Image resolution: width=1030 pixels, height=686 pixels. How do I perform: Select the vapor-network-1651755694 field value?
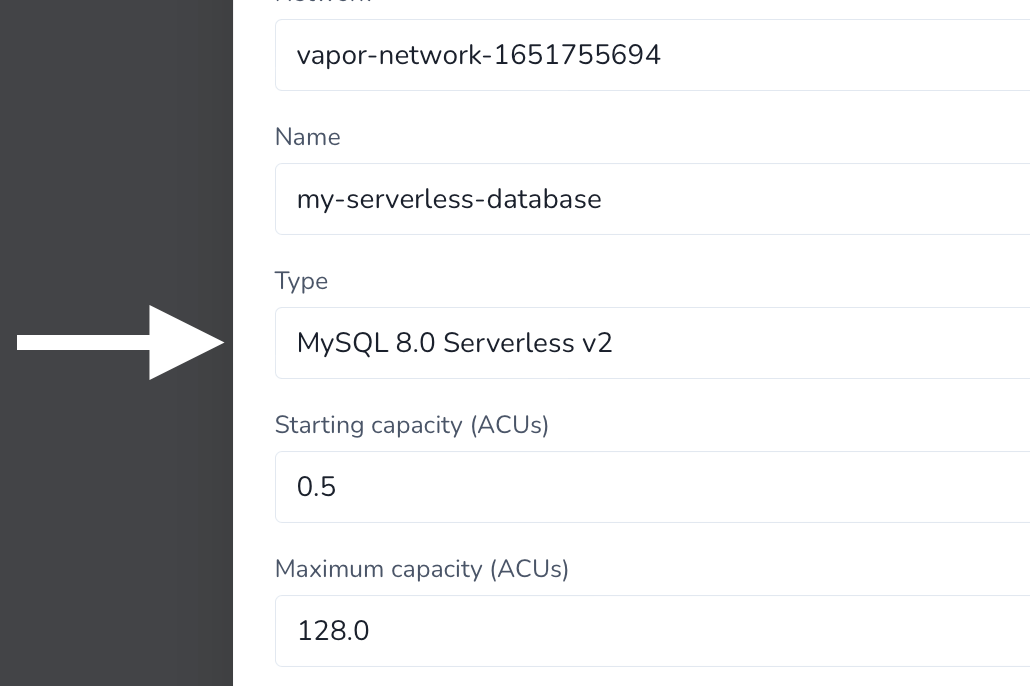pos(478,55)
